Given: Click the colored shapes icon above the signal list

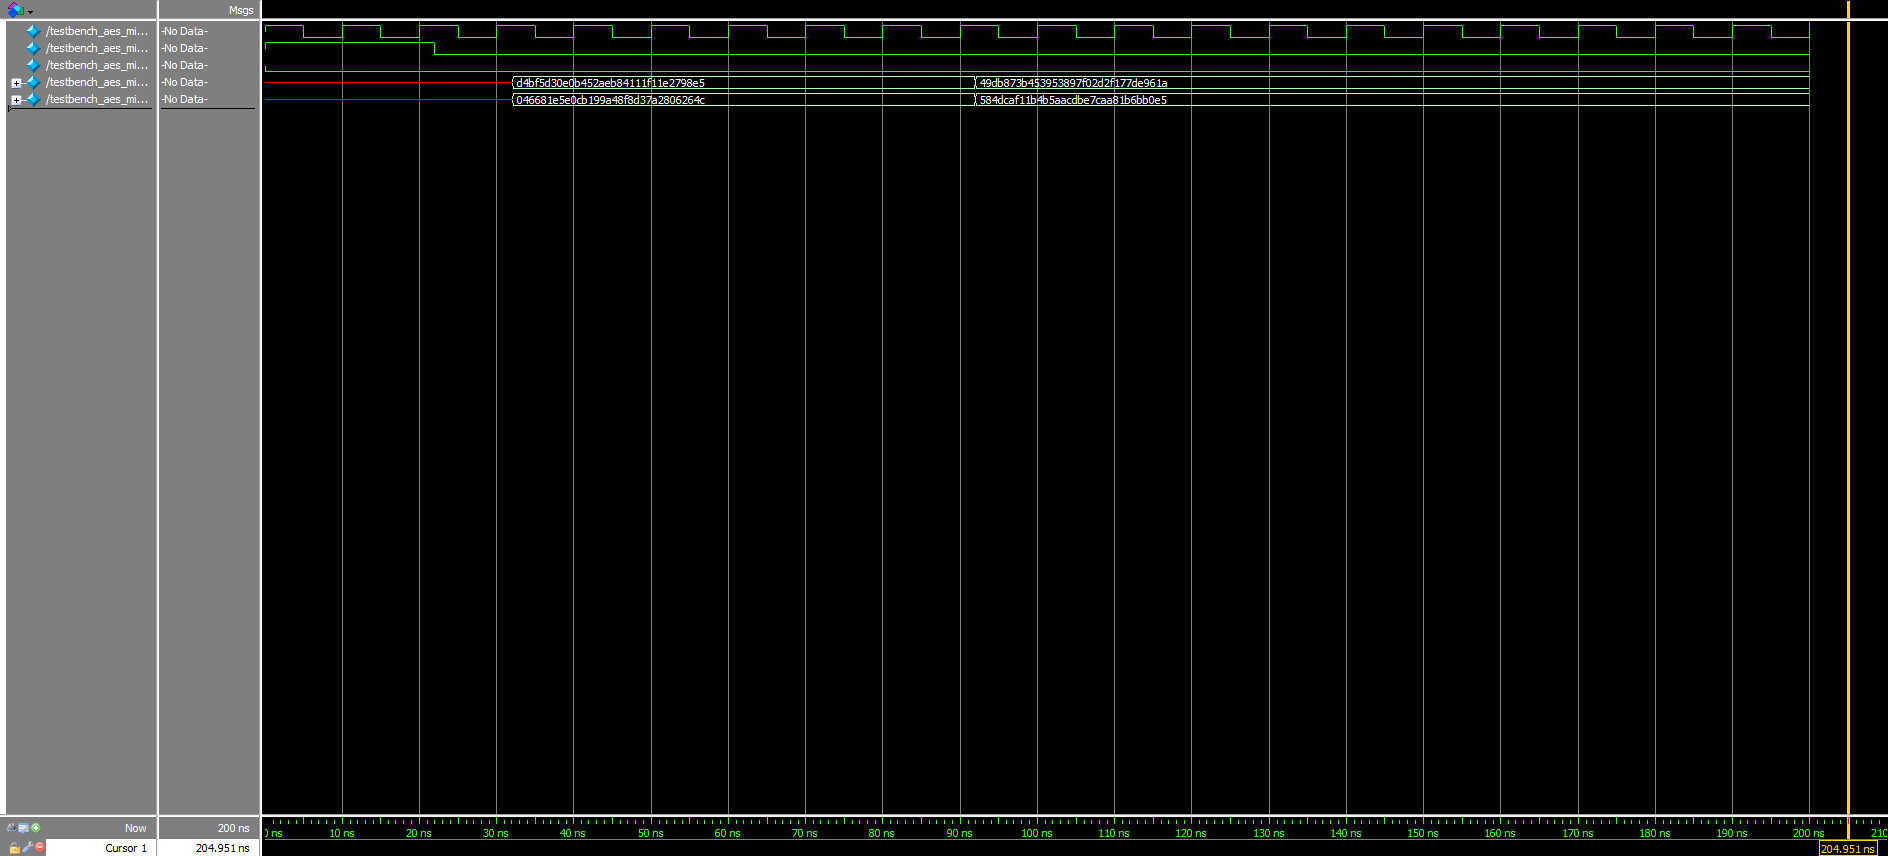Looking at the screenshot, I should tap(16, 10).
